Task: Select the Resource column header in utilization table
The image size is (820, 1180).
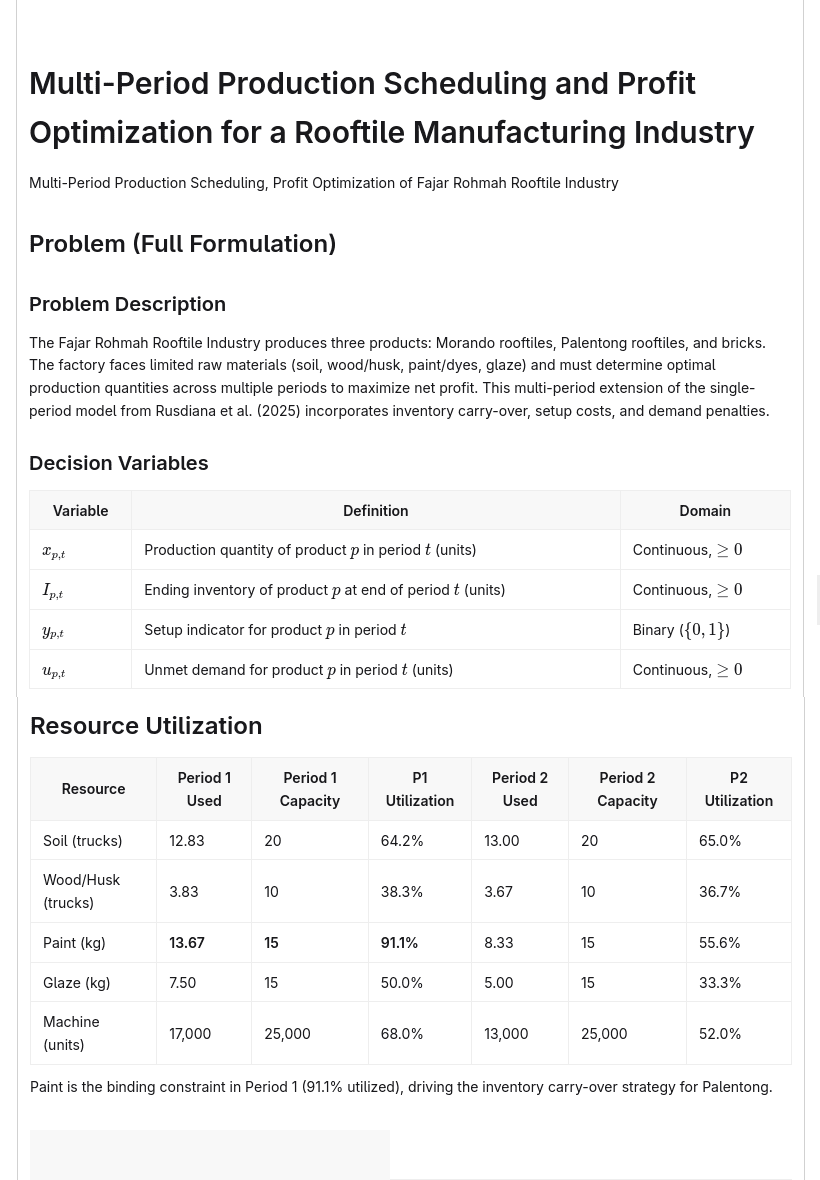Action: click(93, 789)
